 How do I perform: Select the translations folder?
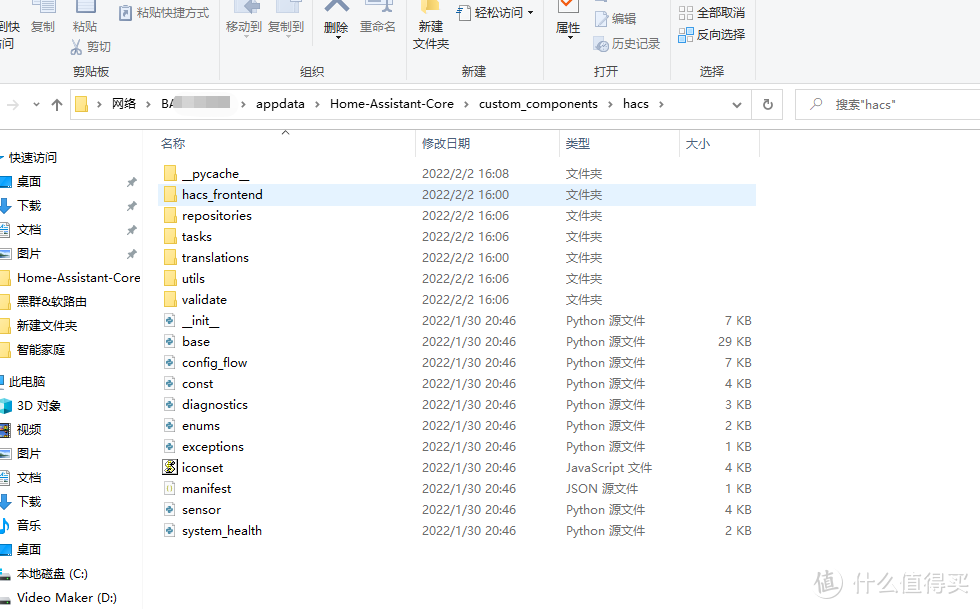(x=215, y=258)
